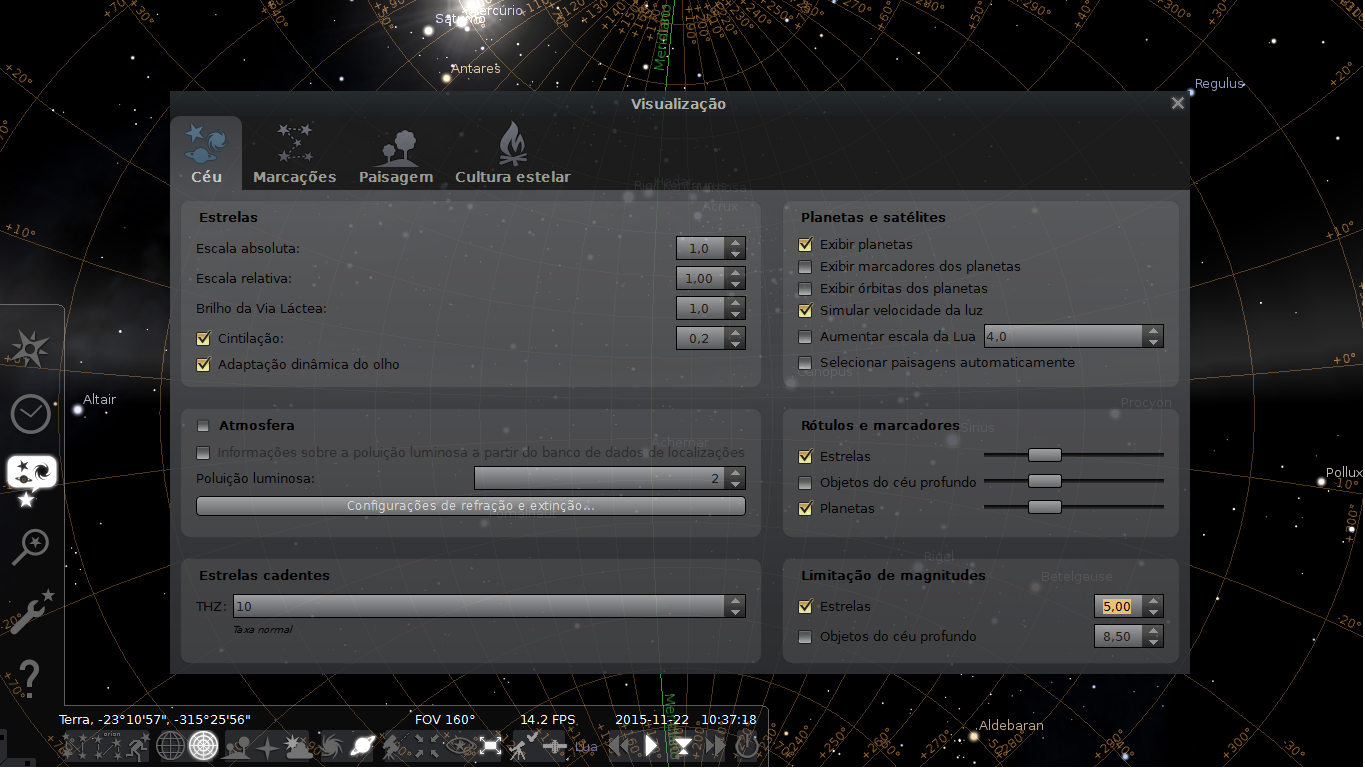Toggle constellation art running figure icon
1365x769 pixels.
(138, 746)
